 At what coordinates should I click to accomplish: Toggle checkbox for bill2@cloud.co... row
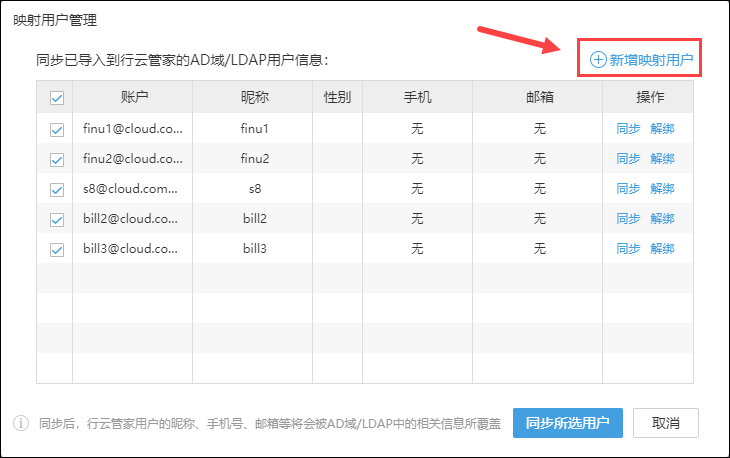point(56,218)
